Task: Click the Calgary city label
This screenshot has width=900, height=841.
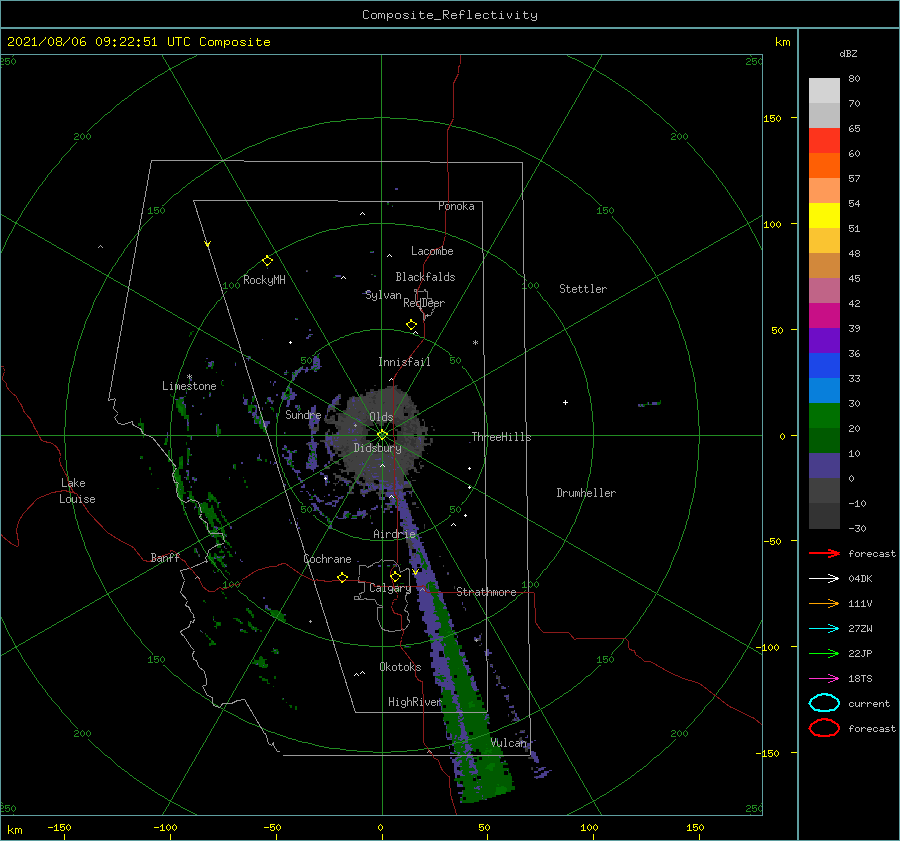Action: point(390,588)
